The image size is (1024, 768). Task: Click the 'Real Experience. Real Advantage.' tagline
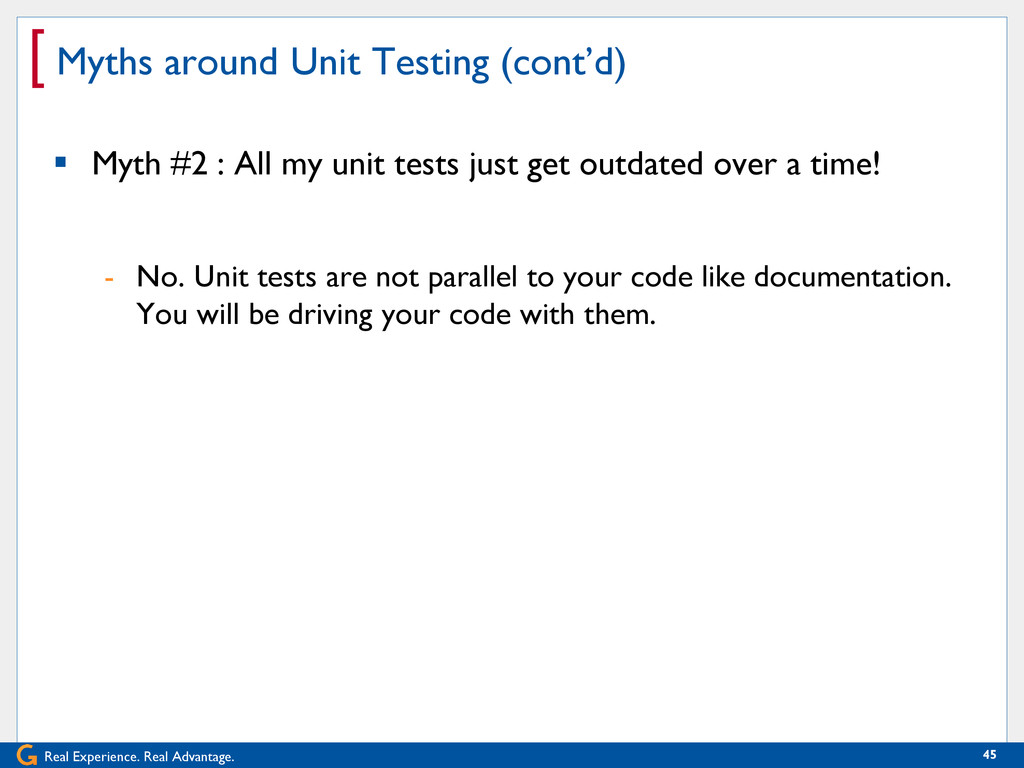click(x=139, y=757)
